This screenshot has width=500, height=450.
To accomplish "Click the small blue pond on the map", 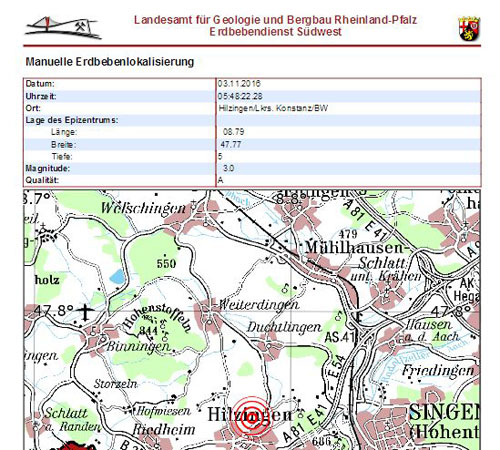I will (x=117, y=277).
